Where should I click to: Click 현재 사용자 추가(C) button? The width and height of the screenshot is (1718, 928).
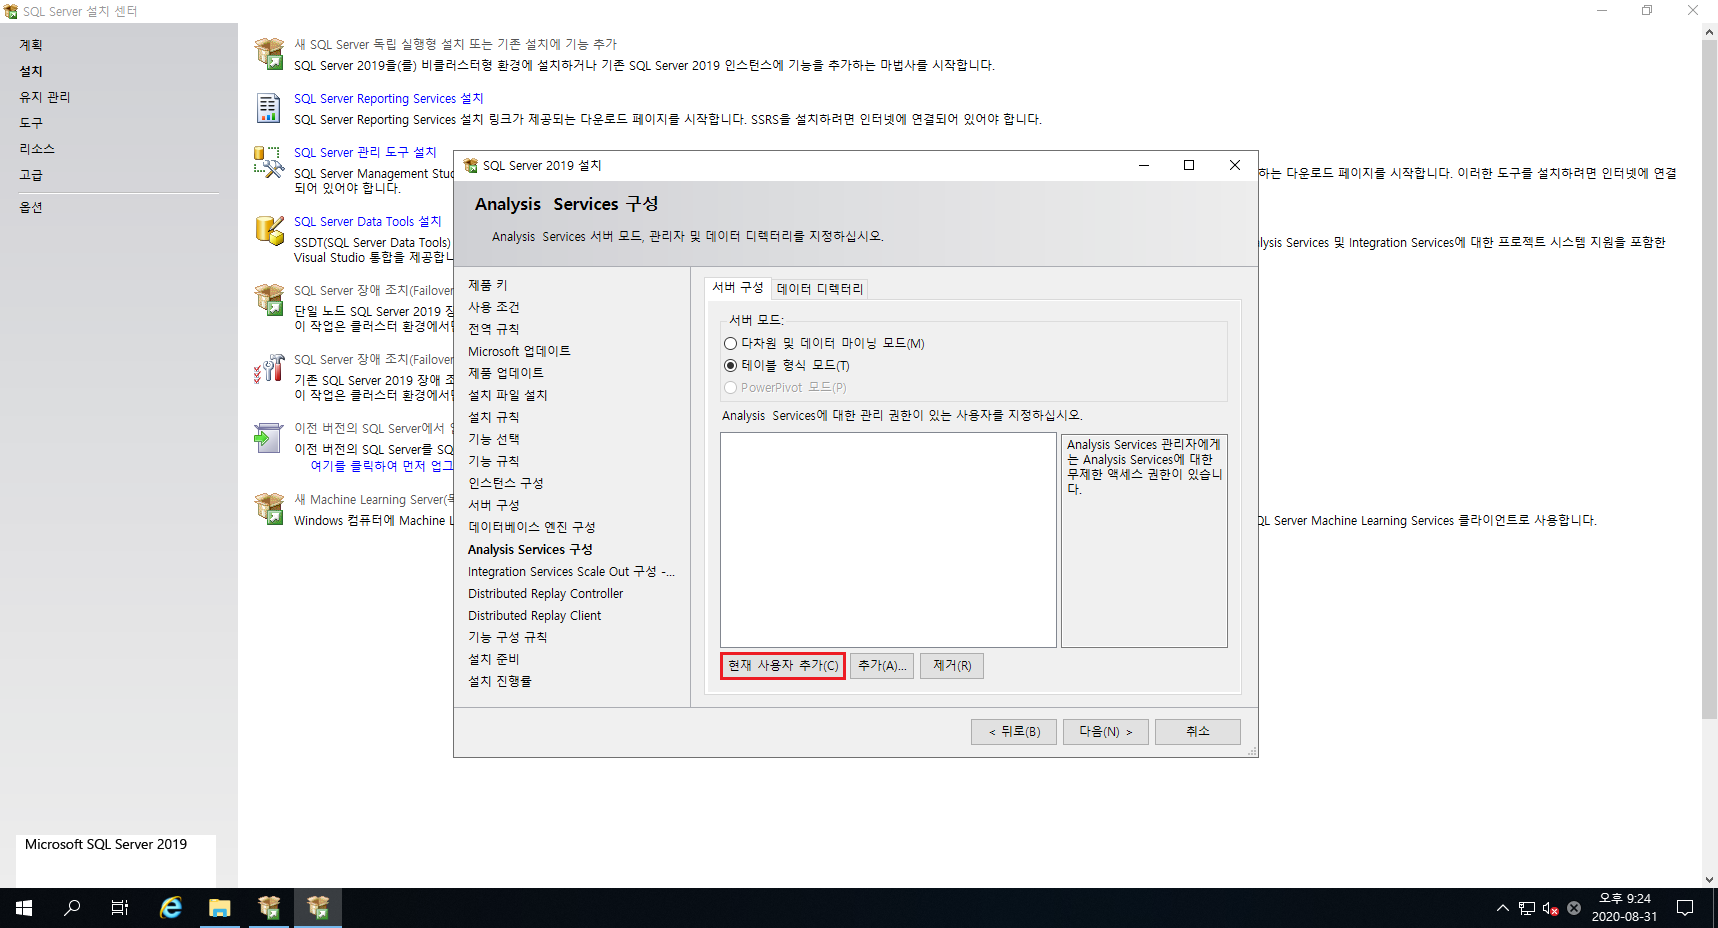pyautogui.click(x=783, y=665)
